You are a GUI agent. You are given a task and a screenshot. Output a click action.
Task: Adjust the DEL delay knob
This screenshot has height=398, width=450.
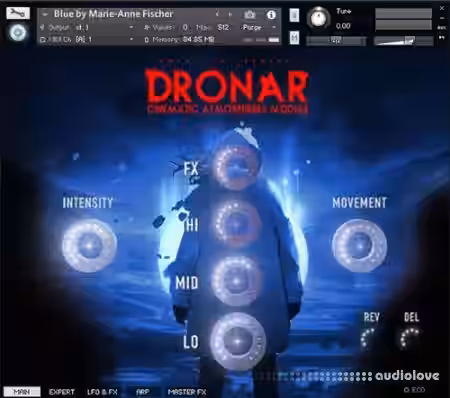point(411,338)
